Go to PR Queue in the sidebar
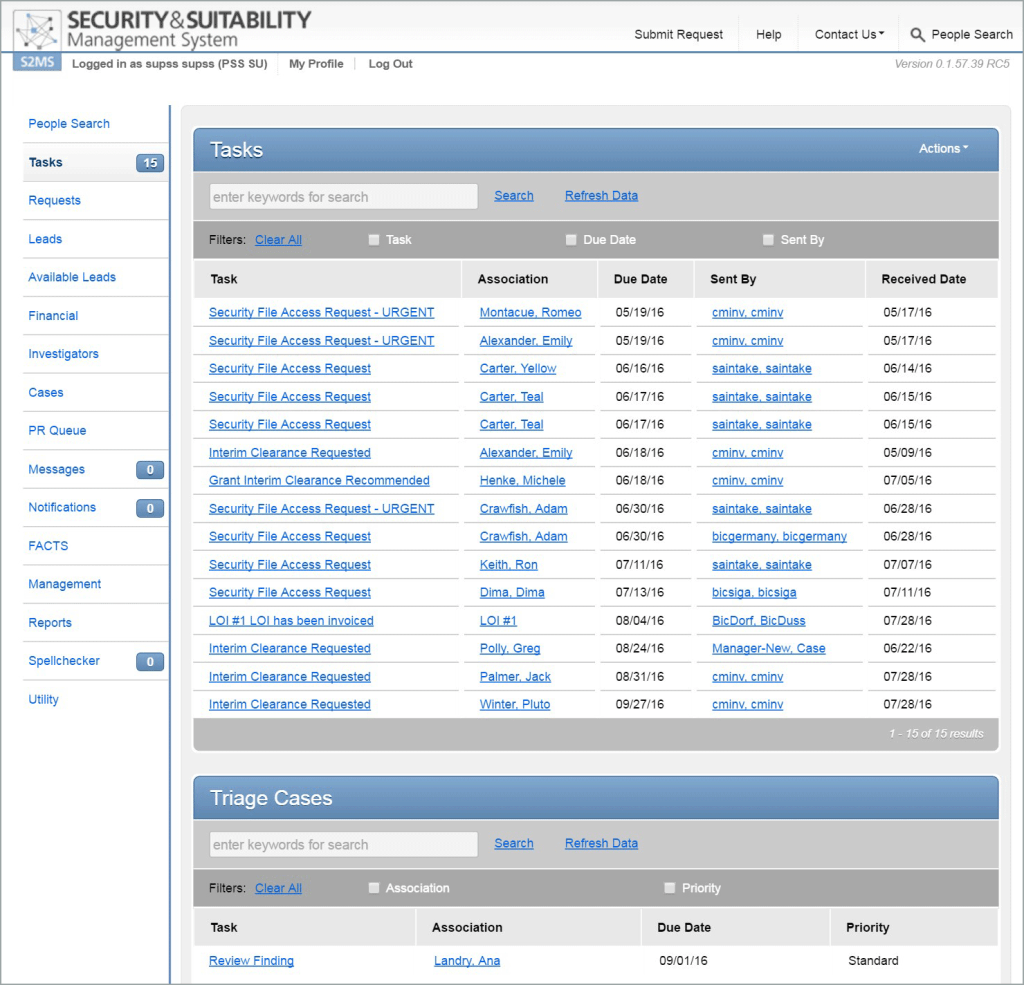1024x985 pixels. [x=57, y=431]
